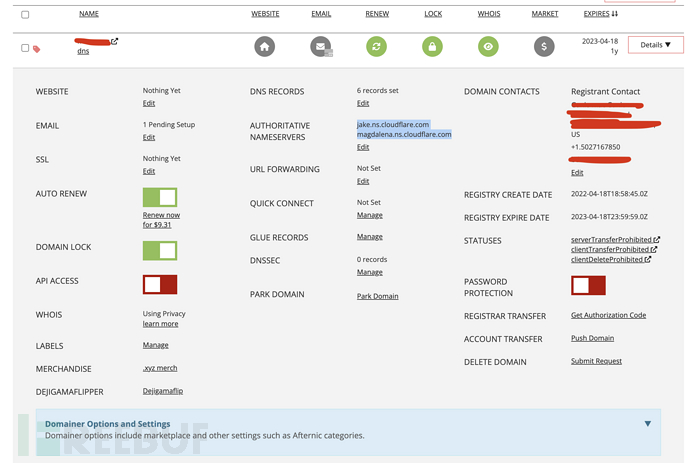Edit the Registrant Contact
The height and width of the screenshot is (463, 690).
(x=577, y=173)
